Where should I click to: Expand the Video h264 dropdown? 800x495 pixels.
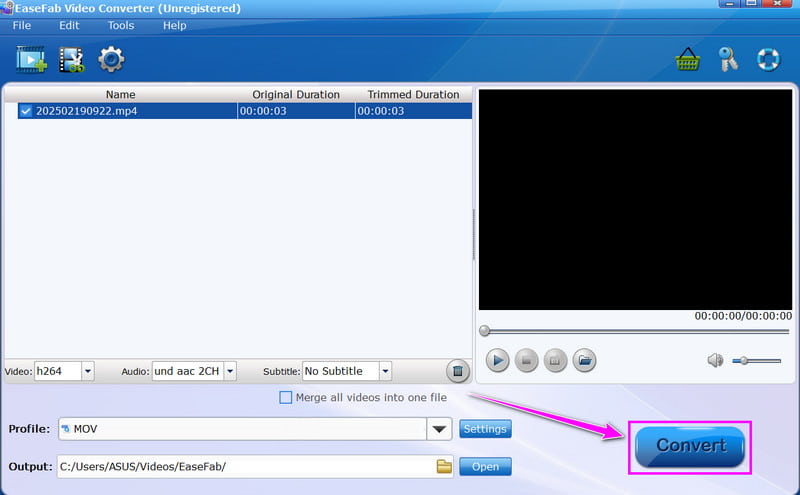[88, 371]
